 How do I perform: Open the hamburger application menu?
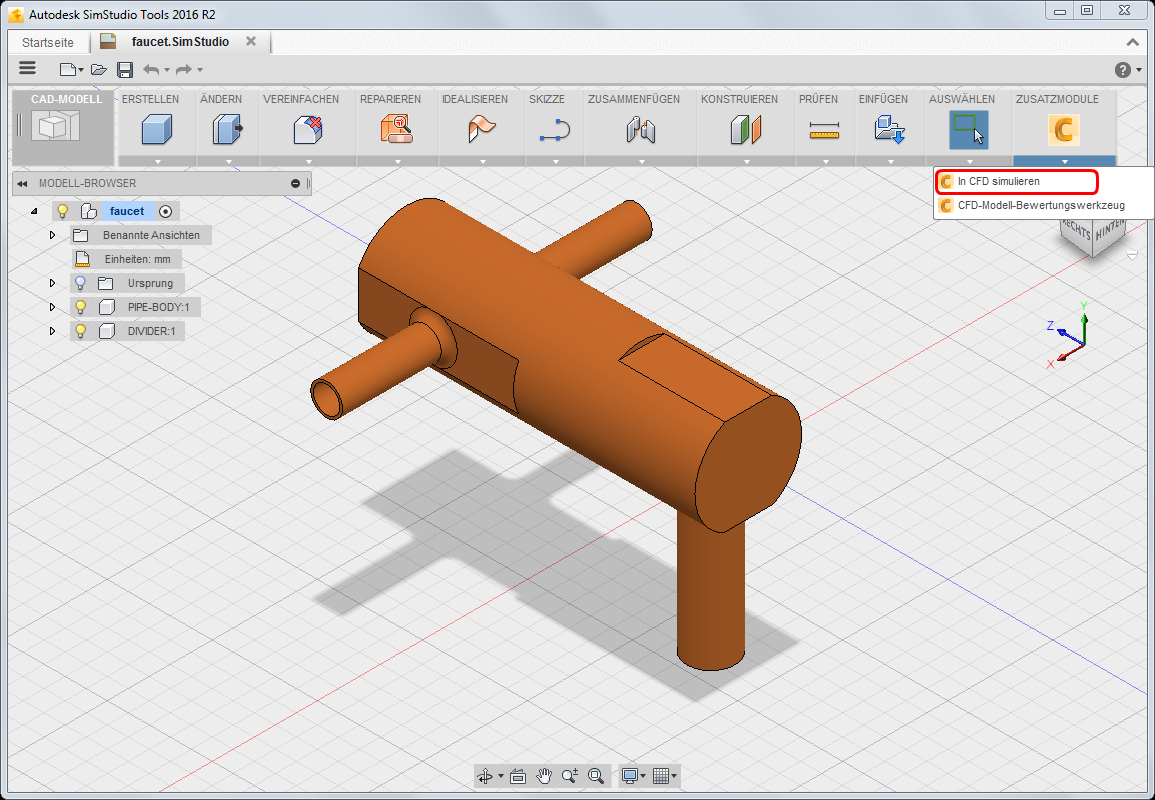tap(27, 69)
